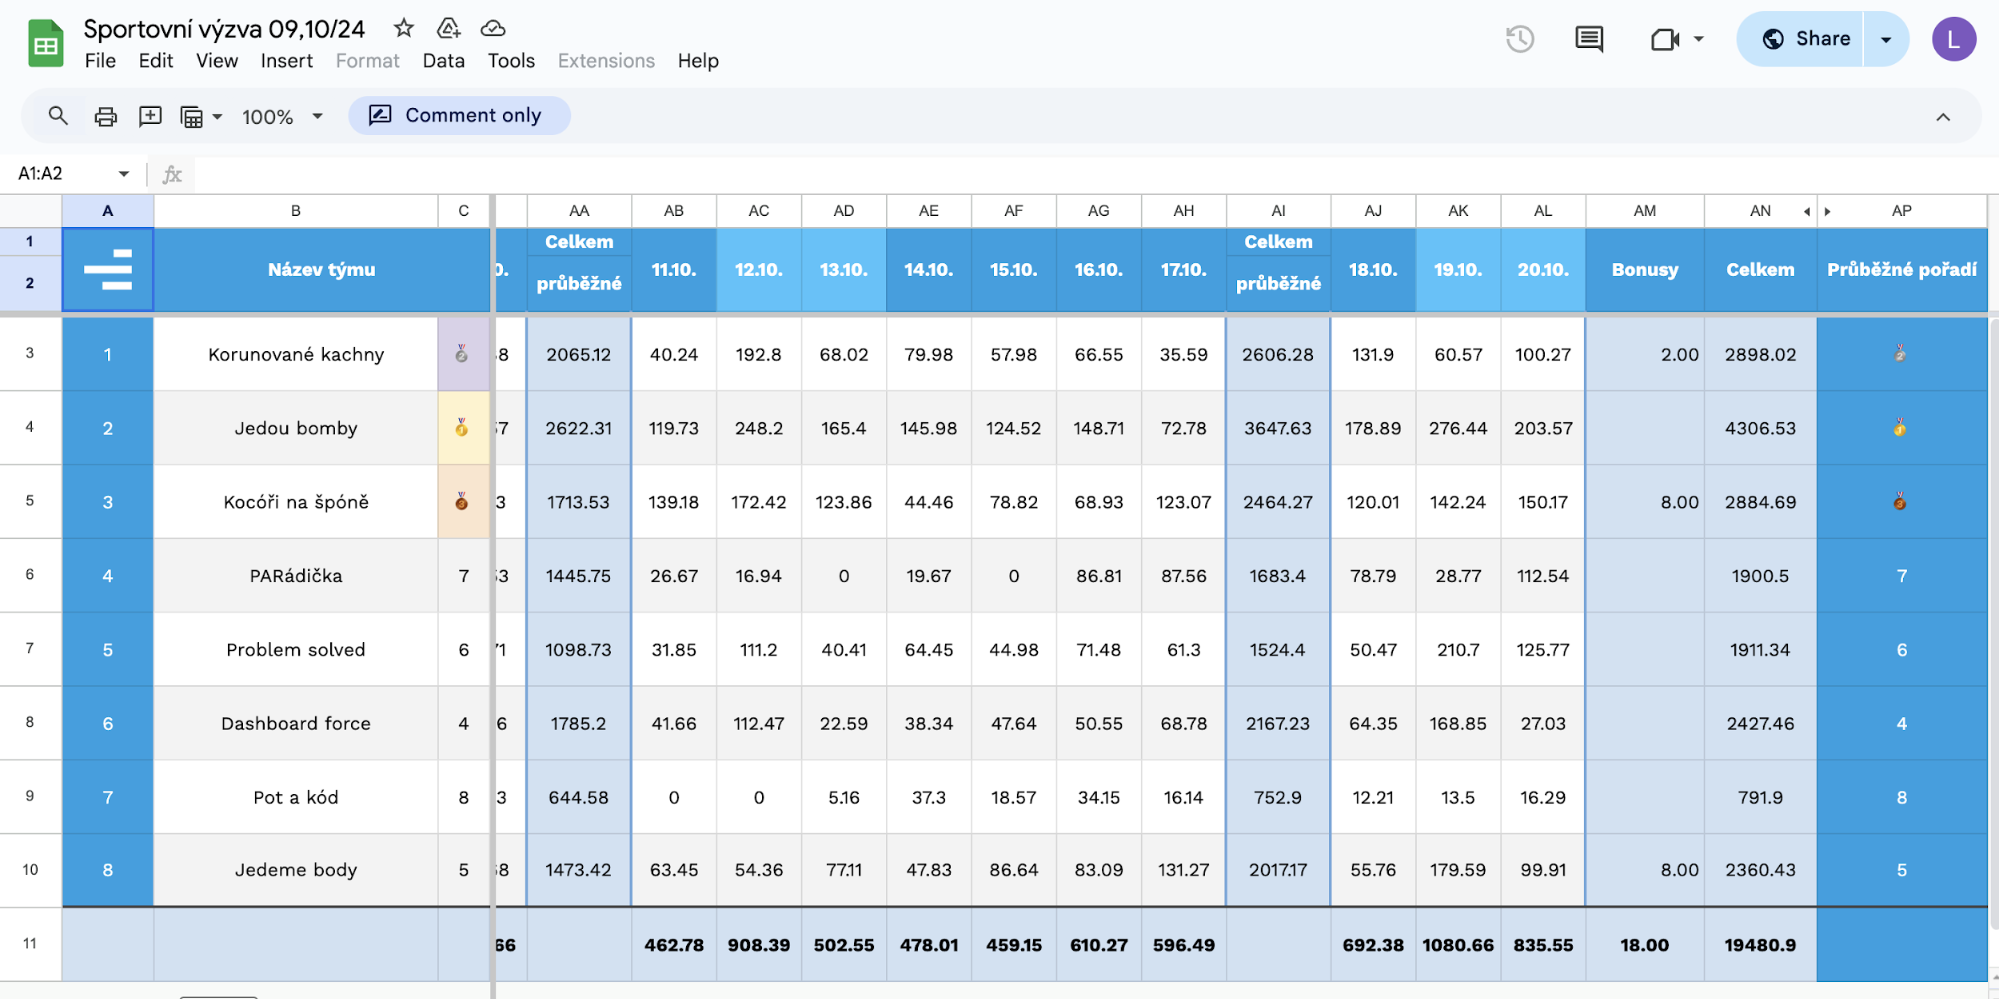The height and width of the screenshot is (999, 1999).
Task: Select column header AA
Action: (x=579, y=211)
